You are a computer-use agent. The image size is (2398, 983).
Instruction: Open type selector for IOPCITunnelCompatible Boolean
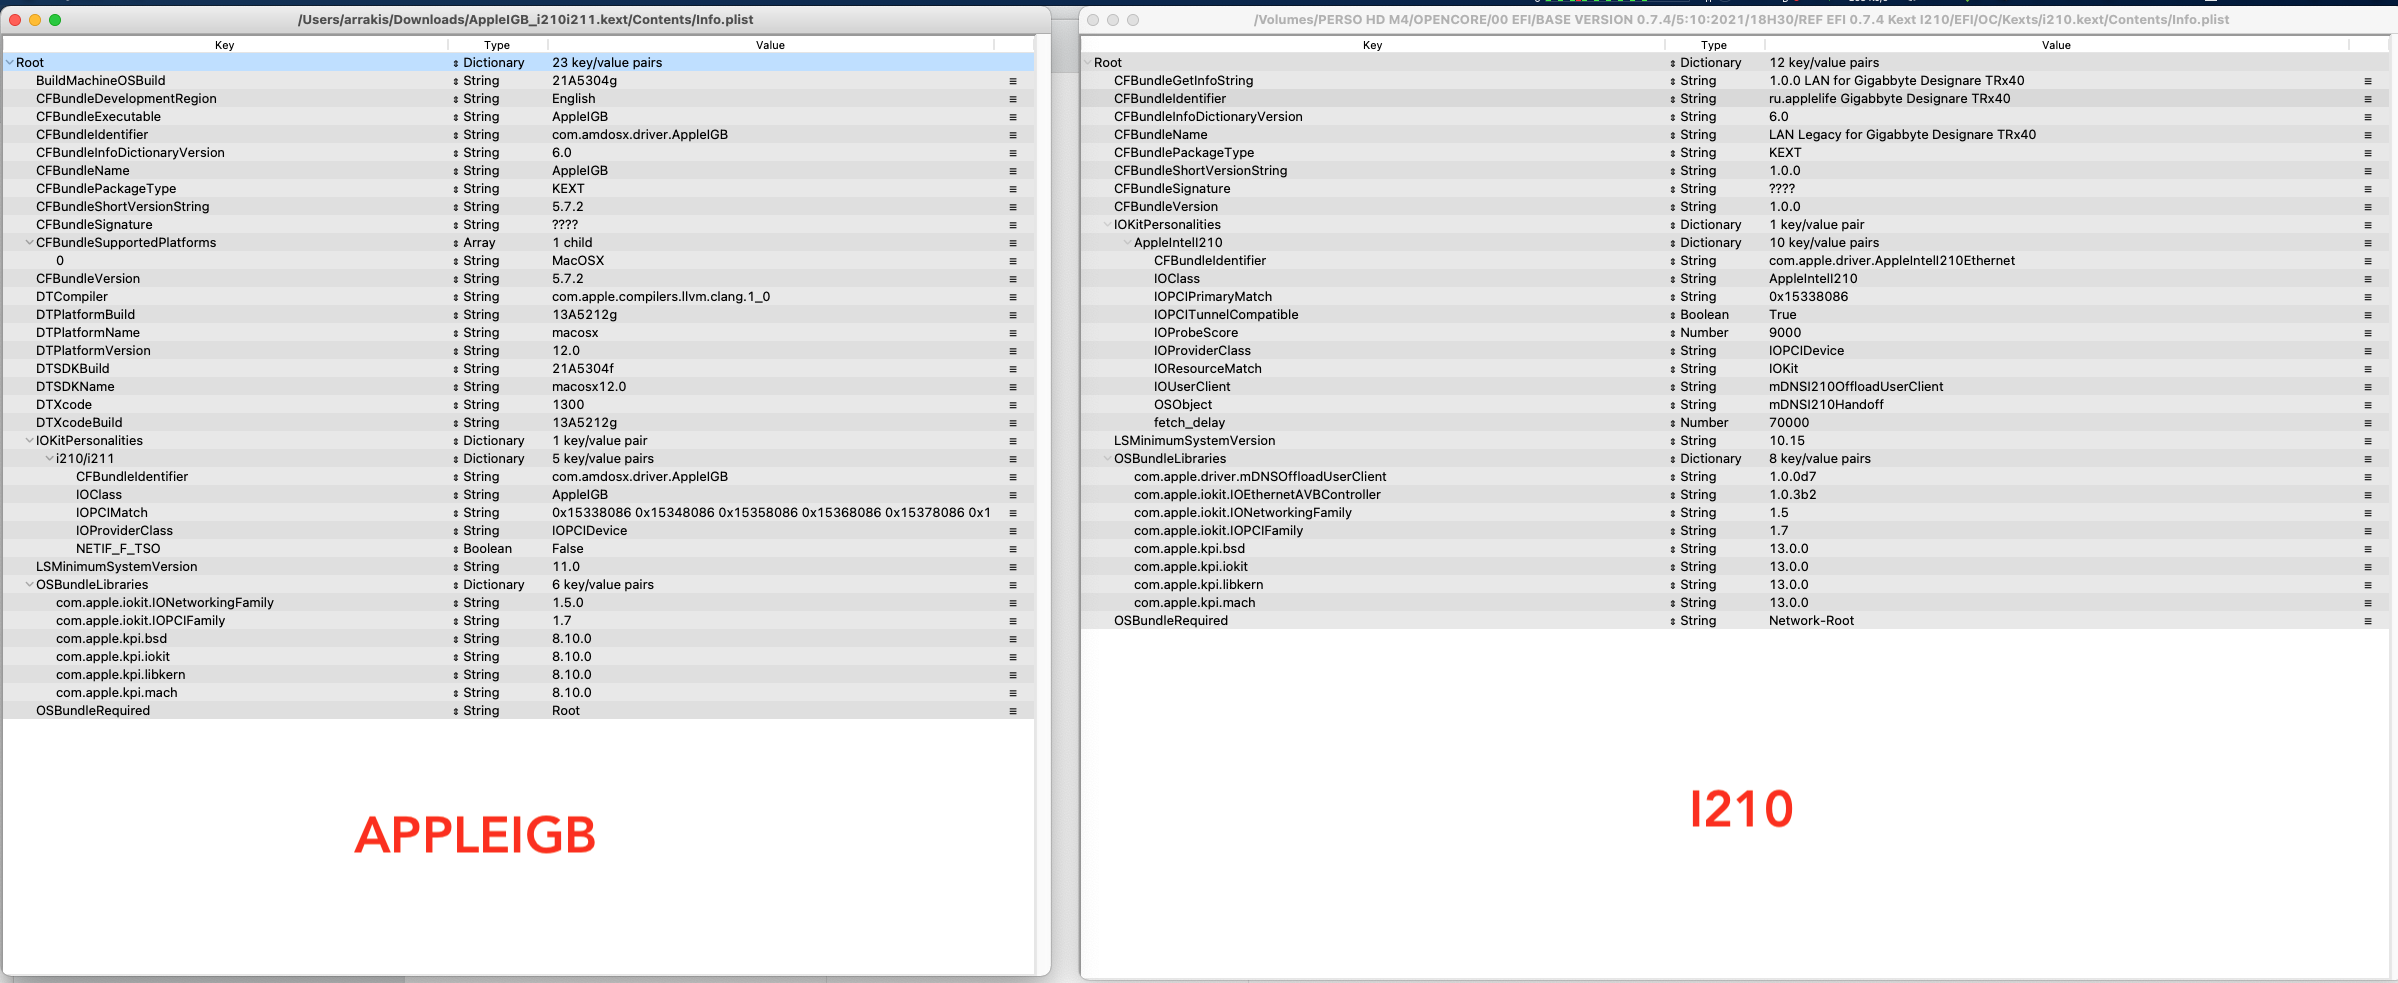[x=1673, y=315]
